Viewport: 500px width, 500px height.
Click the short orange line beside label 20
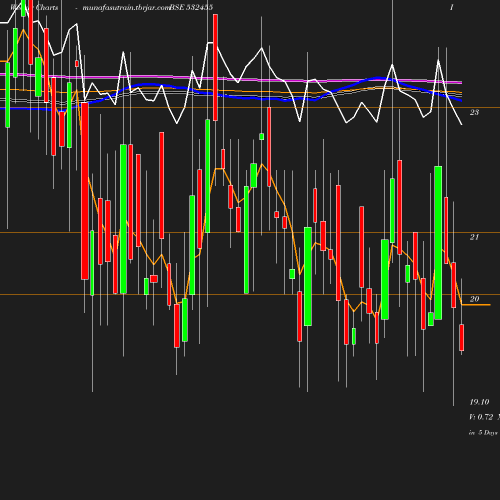[476, 305]
